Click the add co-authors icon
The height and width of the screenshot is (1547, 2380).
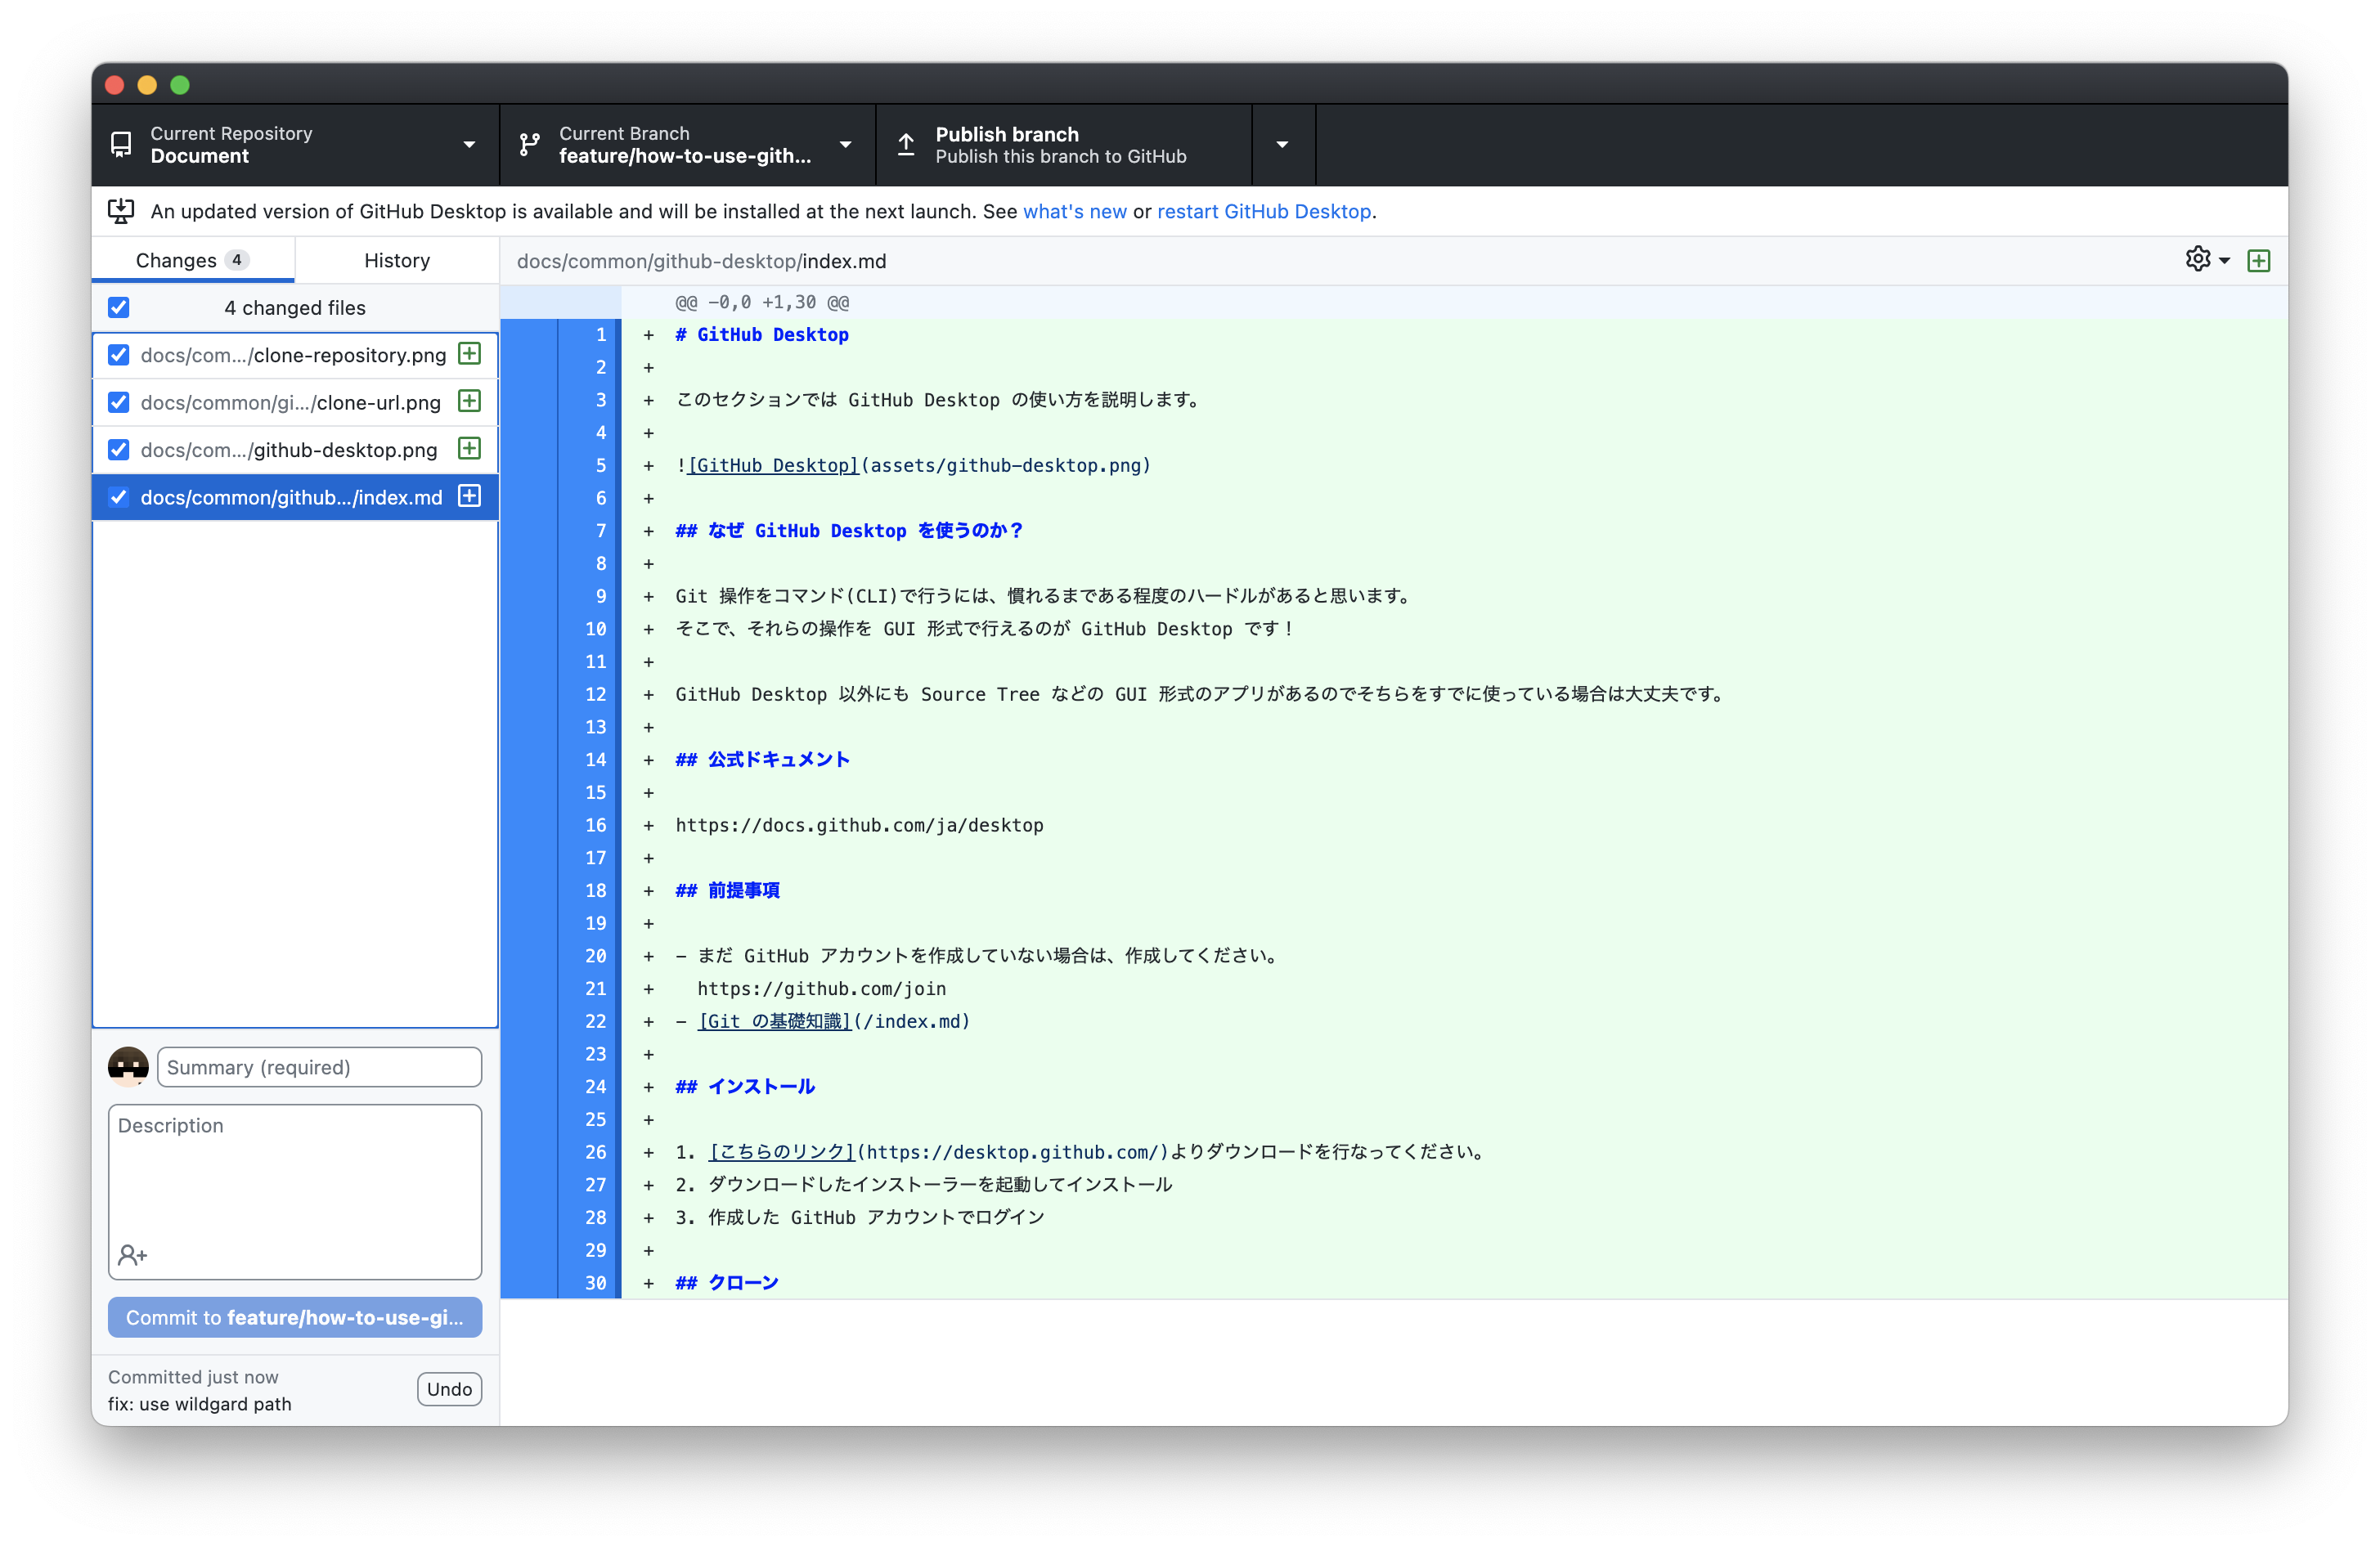(132, 1254)
